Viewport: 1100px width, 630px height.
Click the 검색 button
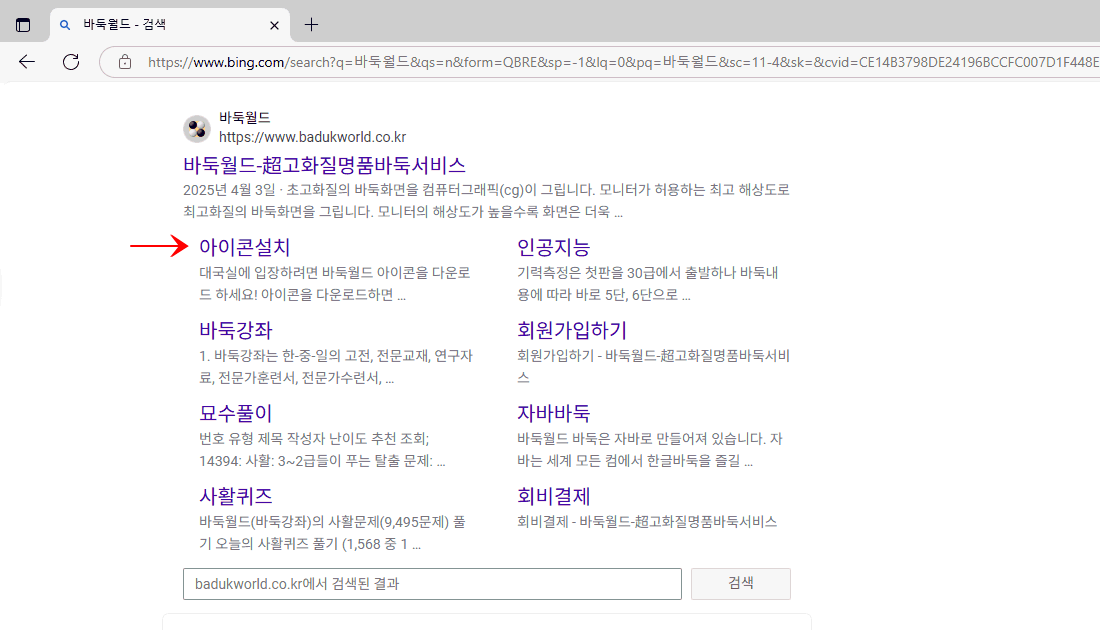tap(741, 584)
